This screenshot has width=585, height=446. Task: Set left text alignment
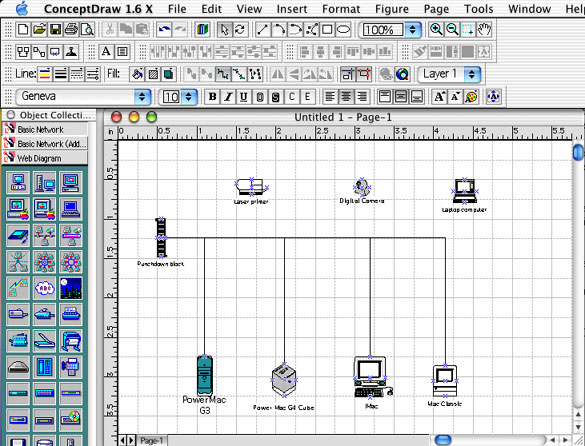pyautogui.click(x=330, y=97)
